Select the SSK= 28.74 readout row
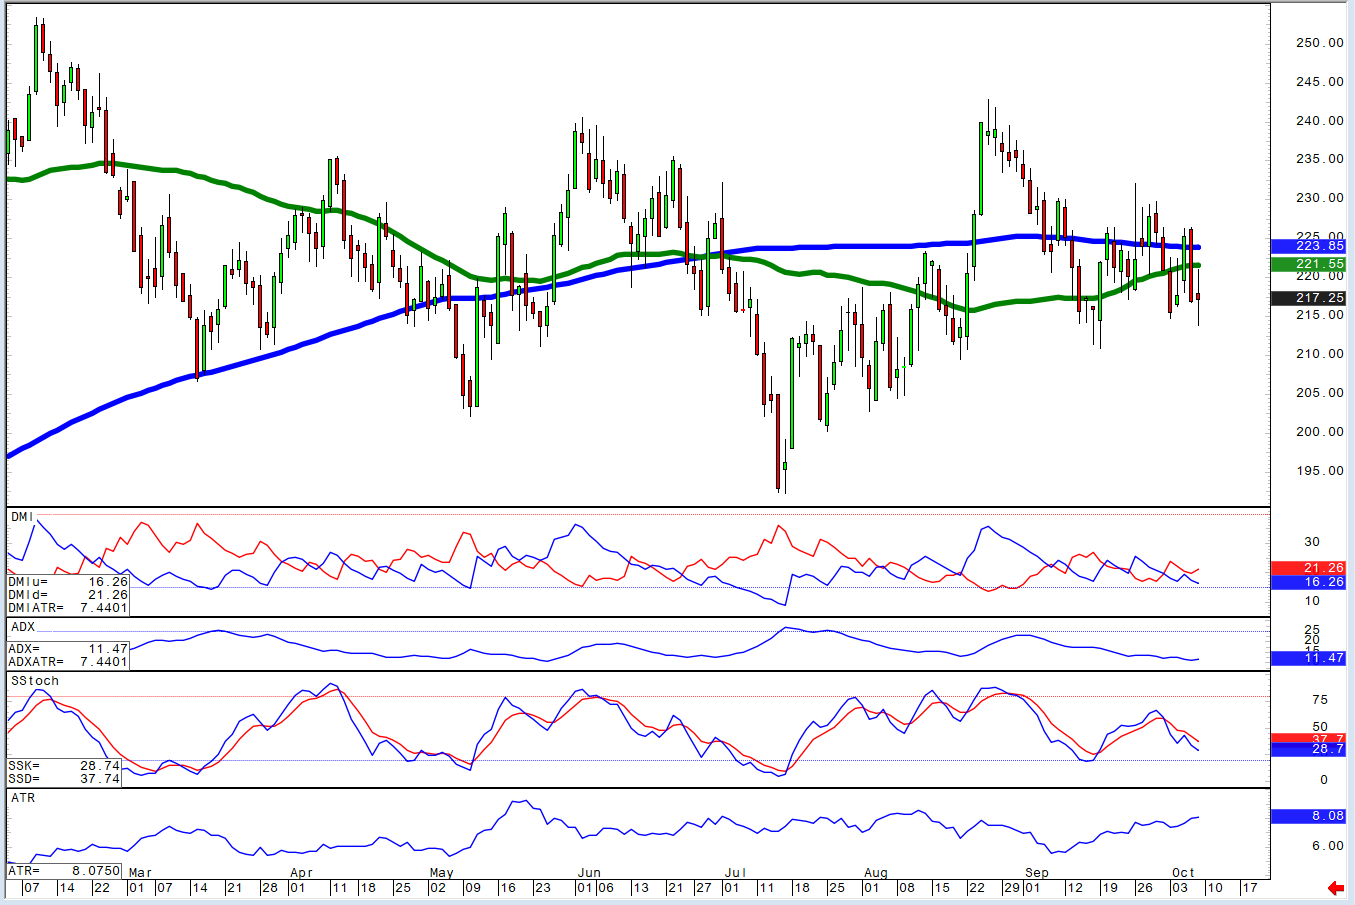The height and width of the screenshot is (905, 1355). pos(64,766)
